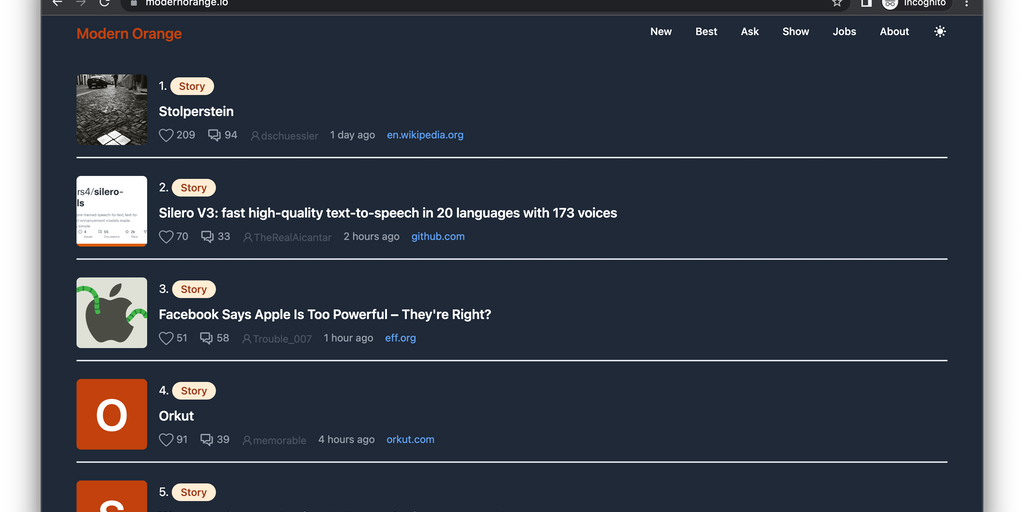Toggle the light/dark theme sun icon

[939, 32]
